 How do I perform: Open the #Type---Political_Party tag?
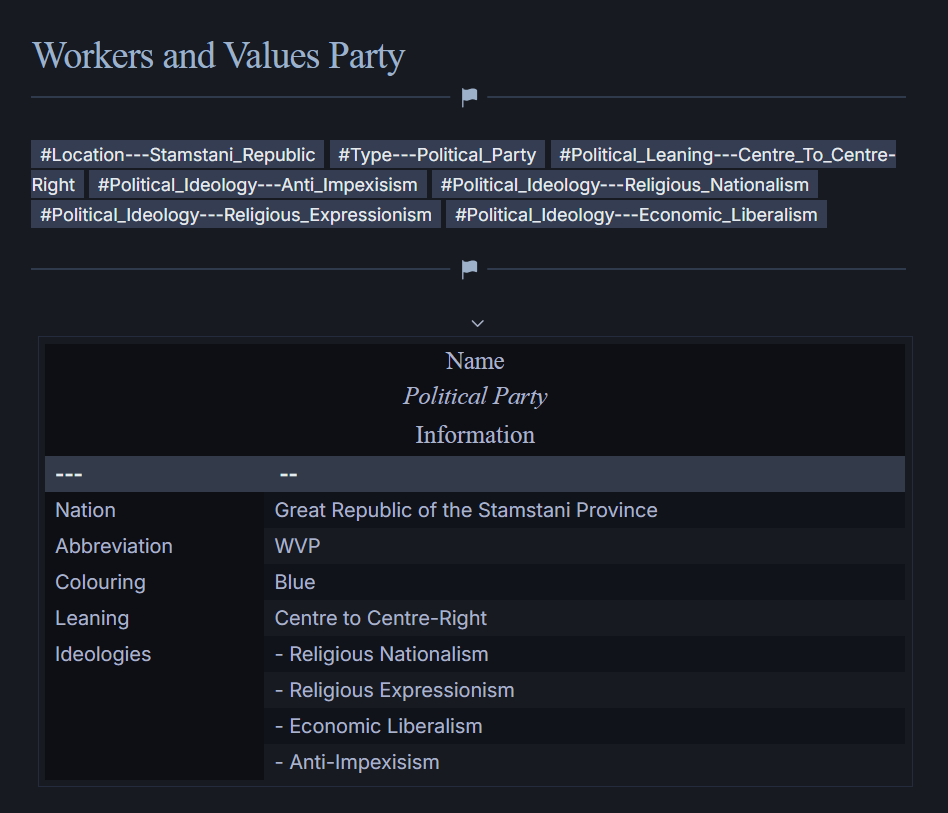(437, 155)
